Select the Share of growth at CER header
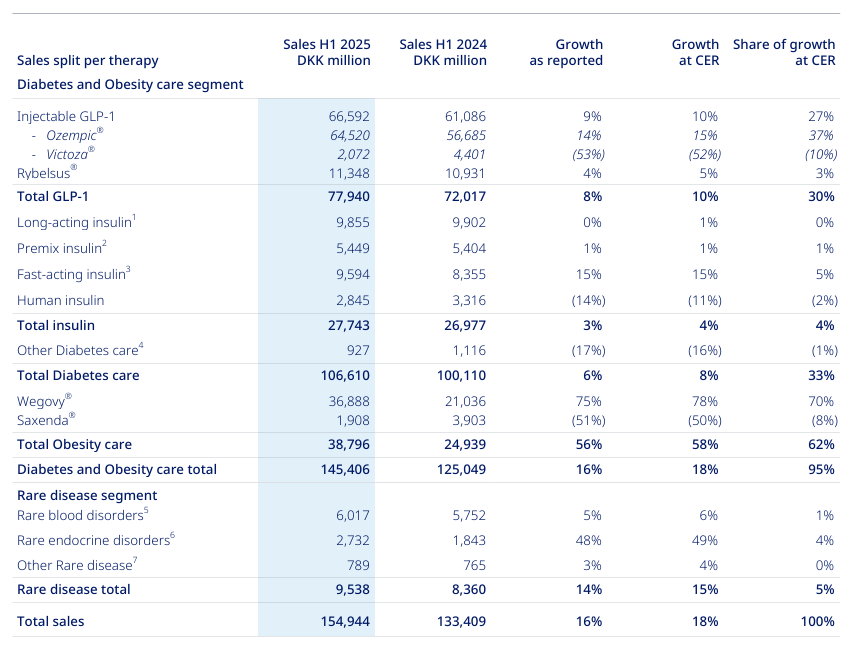The width and height of the screenshot is (851, 645). pos(784,52)
